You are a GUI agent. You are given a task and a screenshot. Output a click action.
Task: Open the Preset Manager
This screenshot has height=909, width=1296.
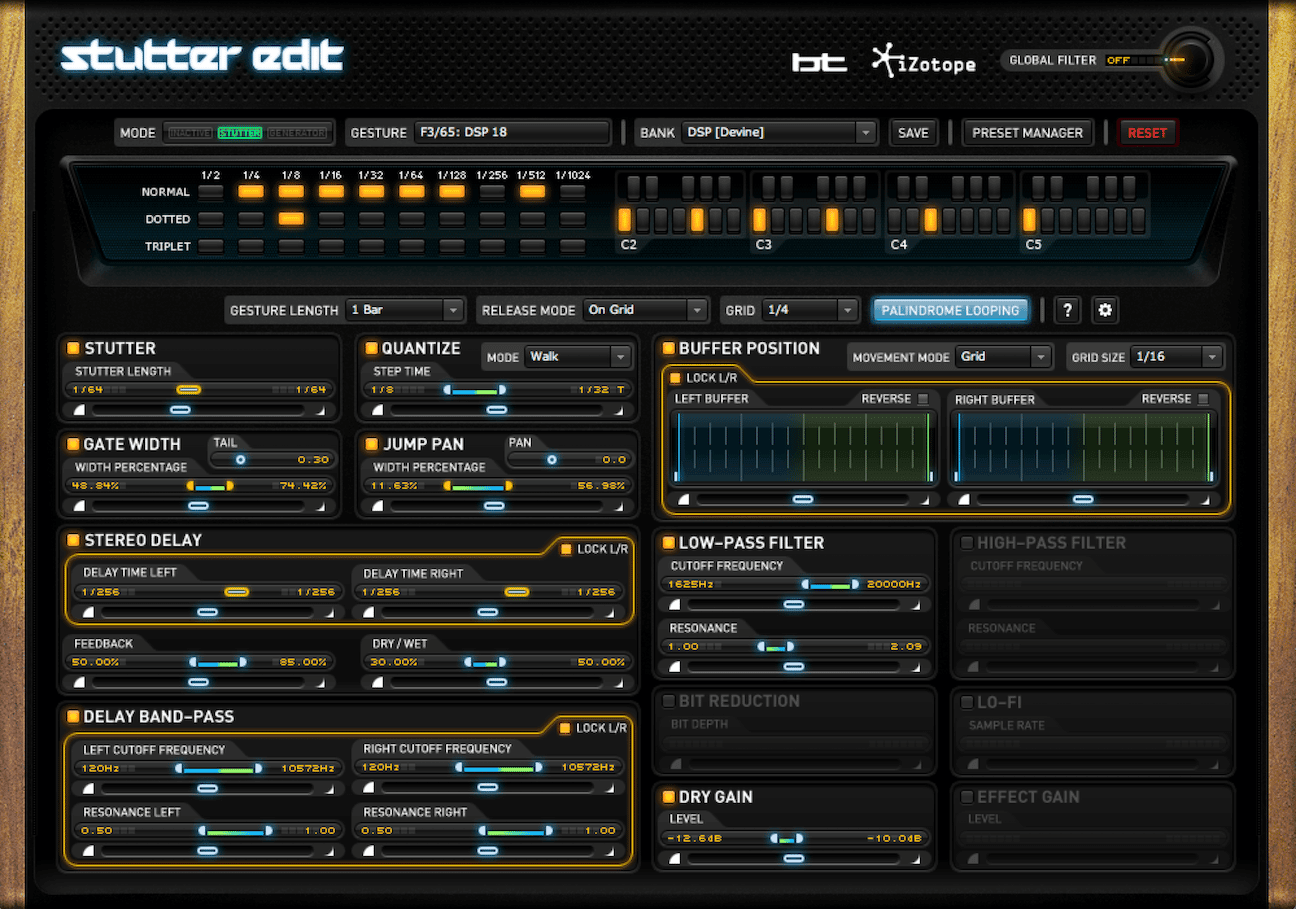point(1028,132)
